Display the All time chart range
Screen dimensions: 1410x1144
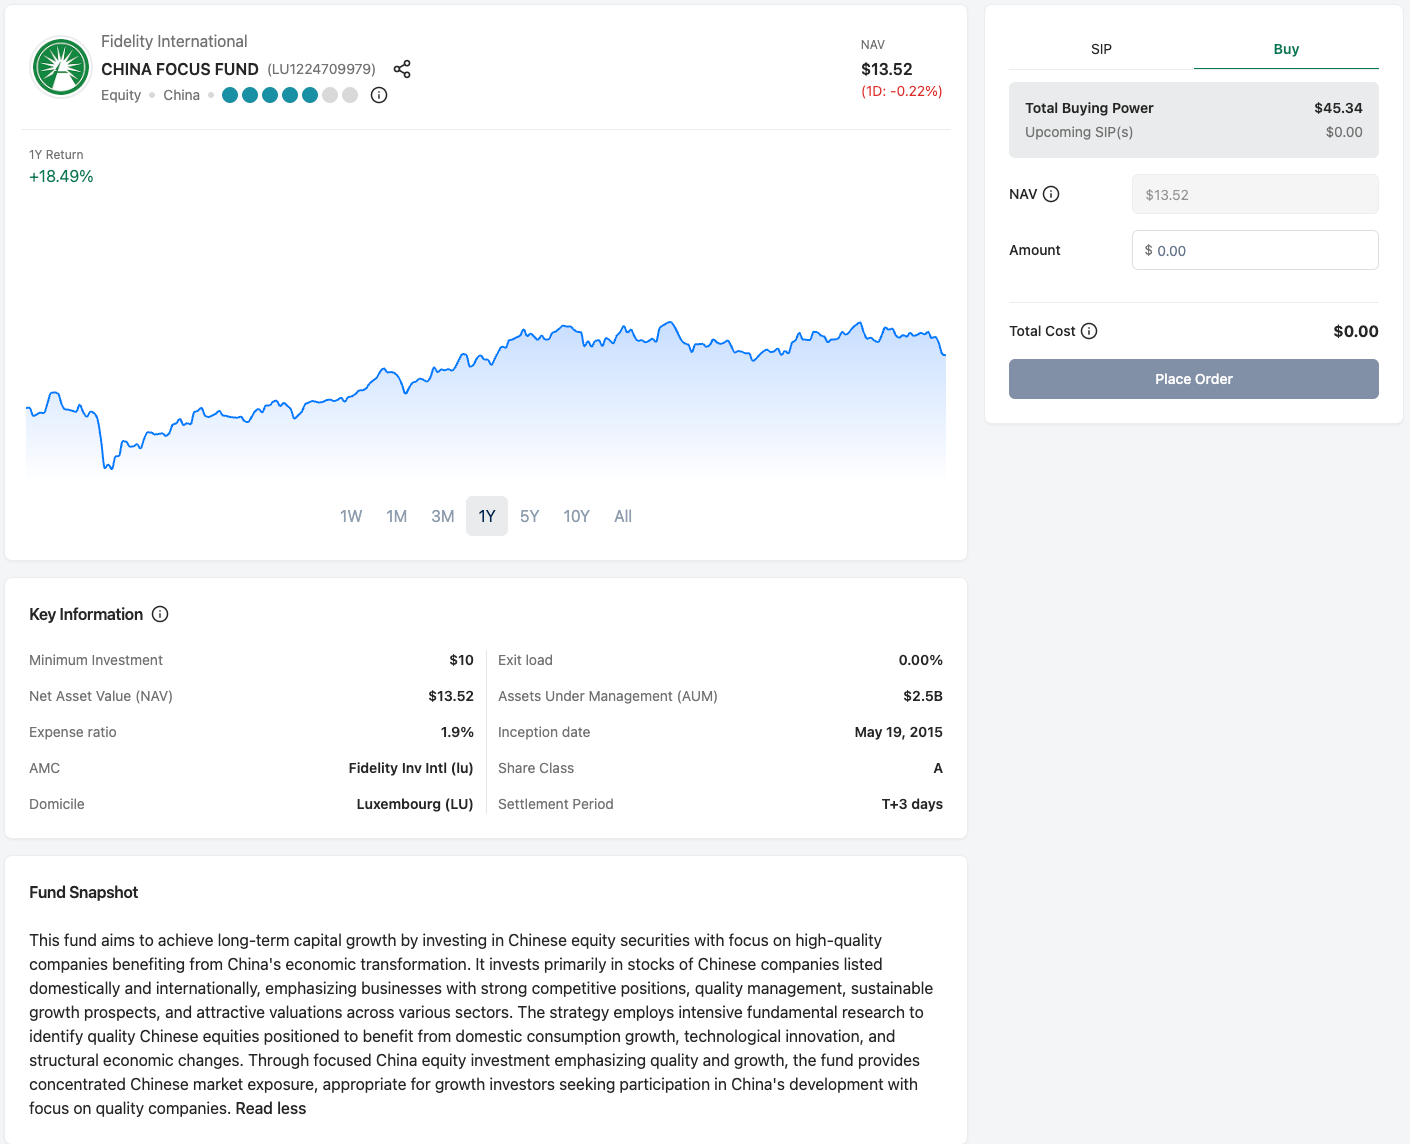click(x=623, y=516)
